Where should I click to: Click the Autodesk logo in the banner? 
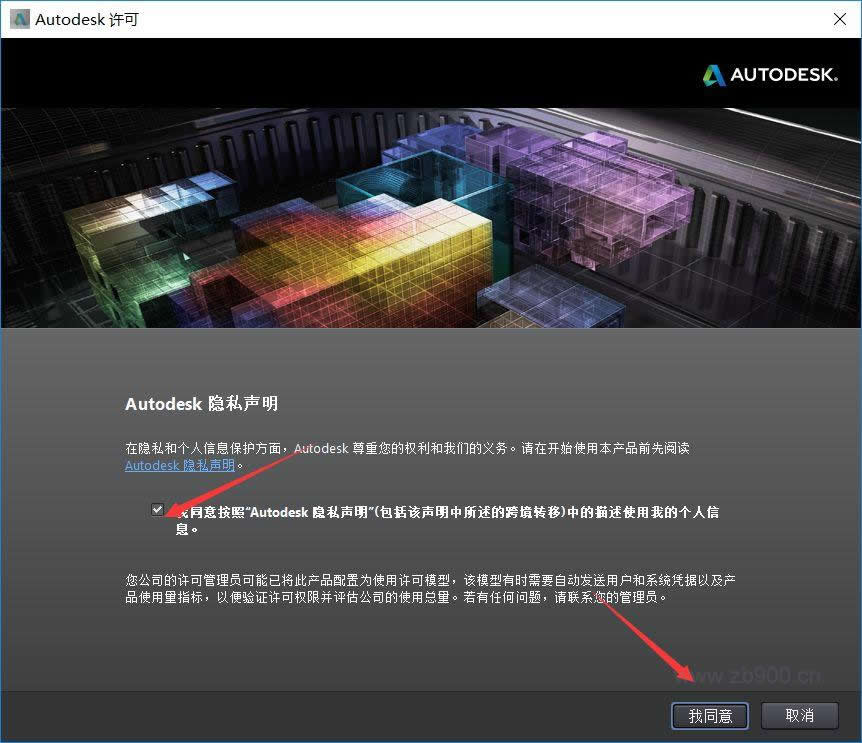[x=770, y=74]
